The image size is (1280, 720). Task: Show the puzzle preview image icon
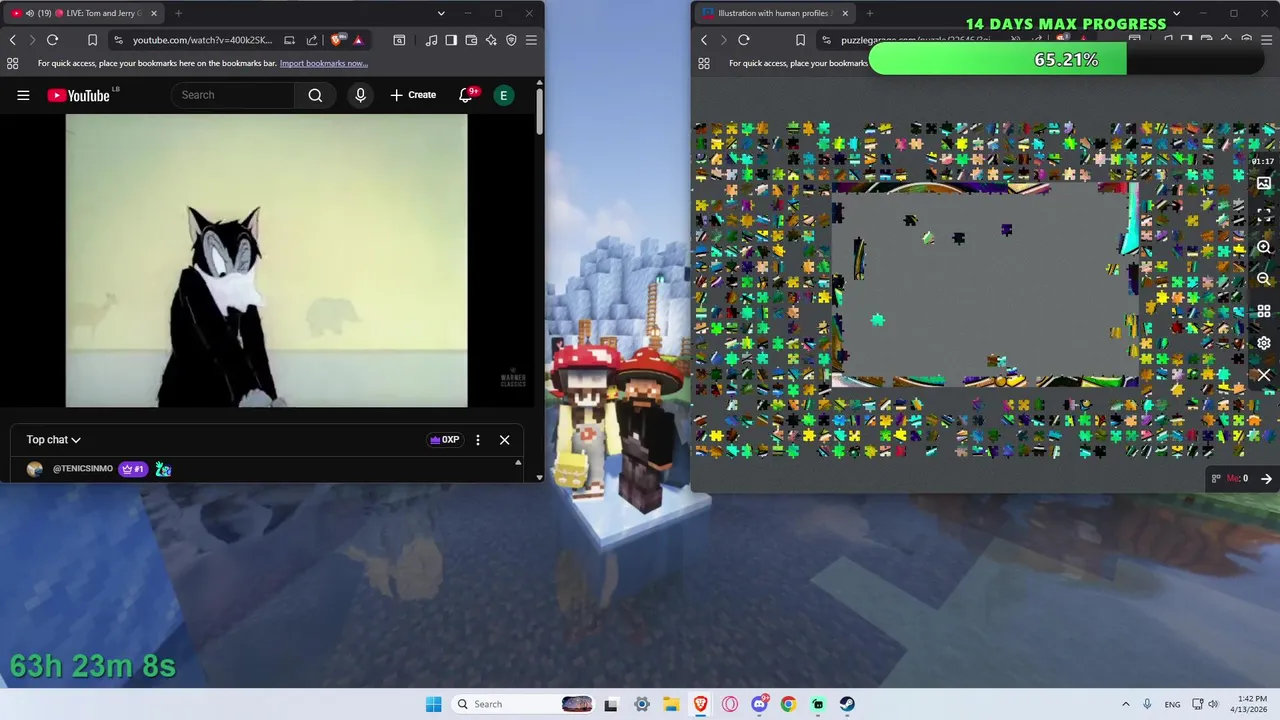[x=1264, y=184]
